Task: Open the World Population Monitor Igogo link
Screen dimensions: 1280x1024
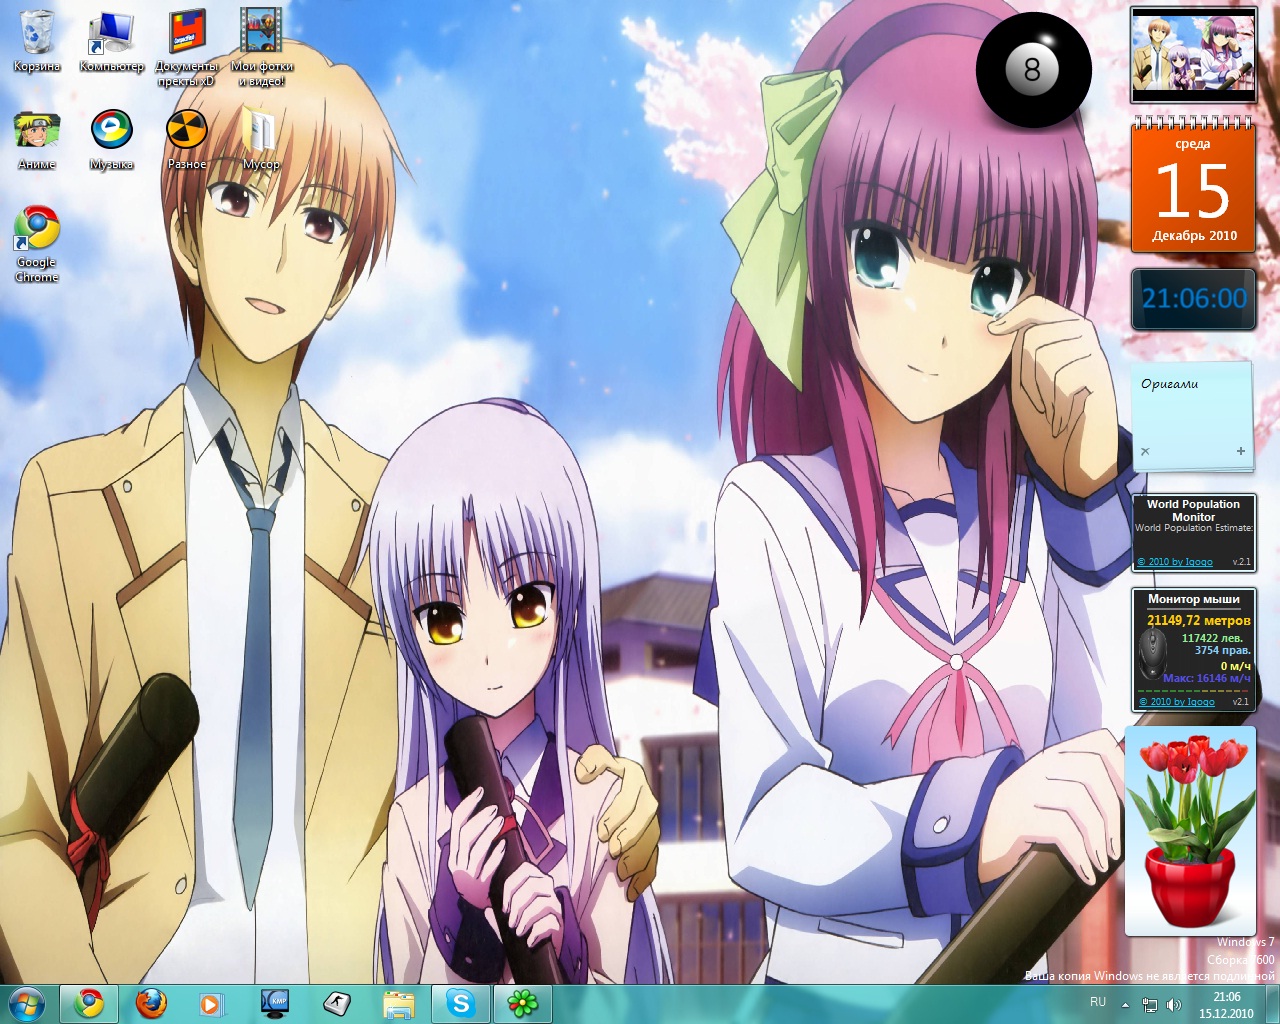Action: 1175,562
